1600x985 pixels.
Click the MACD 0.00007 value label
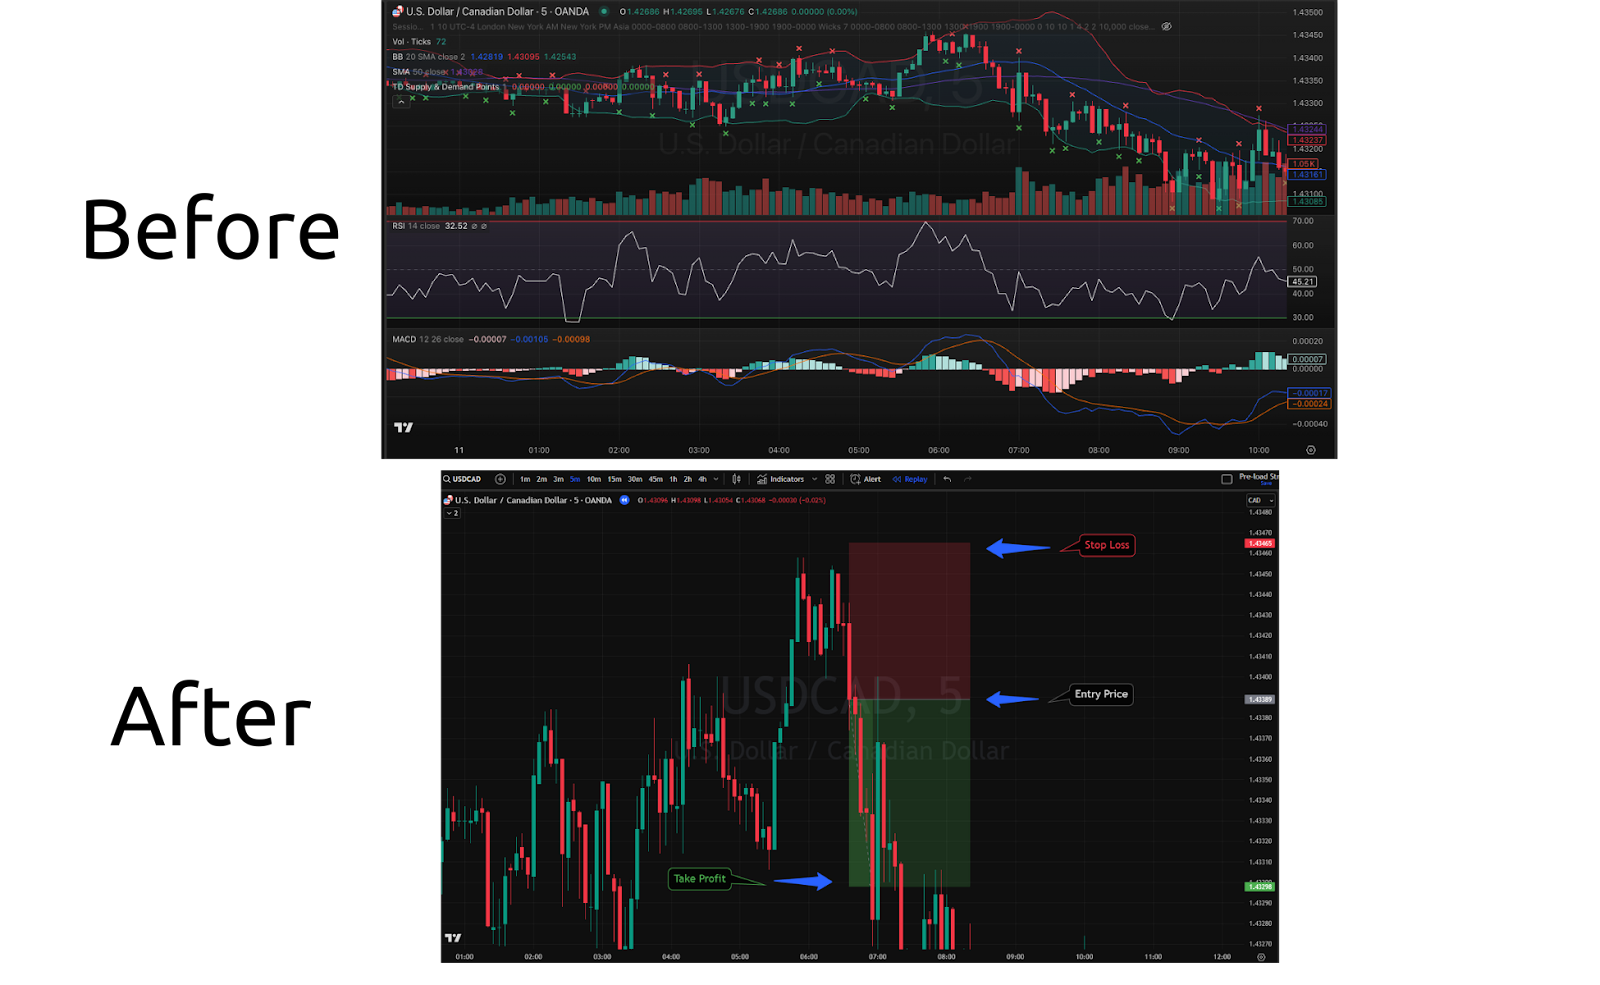pos(1307,359)
